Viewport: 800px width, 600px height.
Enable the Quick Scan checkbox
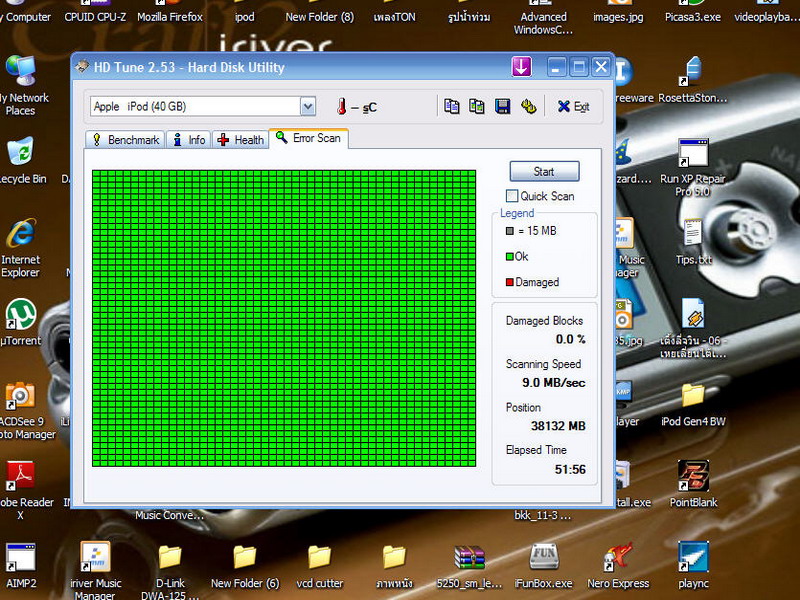click(513, 196)
